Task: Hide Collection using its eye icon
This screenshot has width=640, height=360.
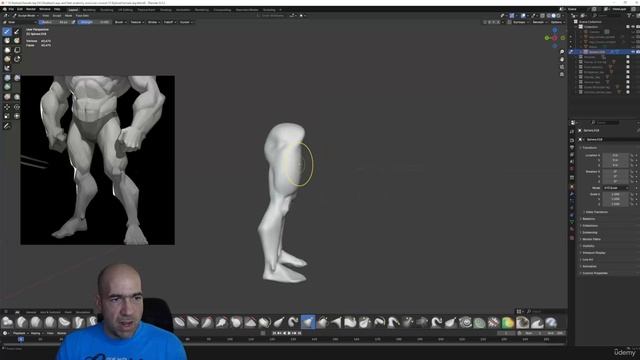Action: pos(633,27)
